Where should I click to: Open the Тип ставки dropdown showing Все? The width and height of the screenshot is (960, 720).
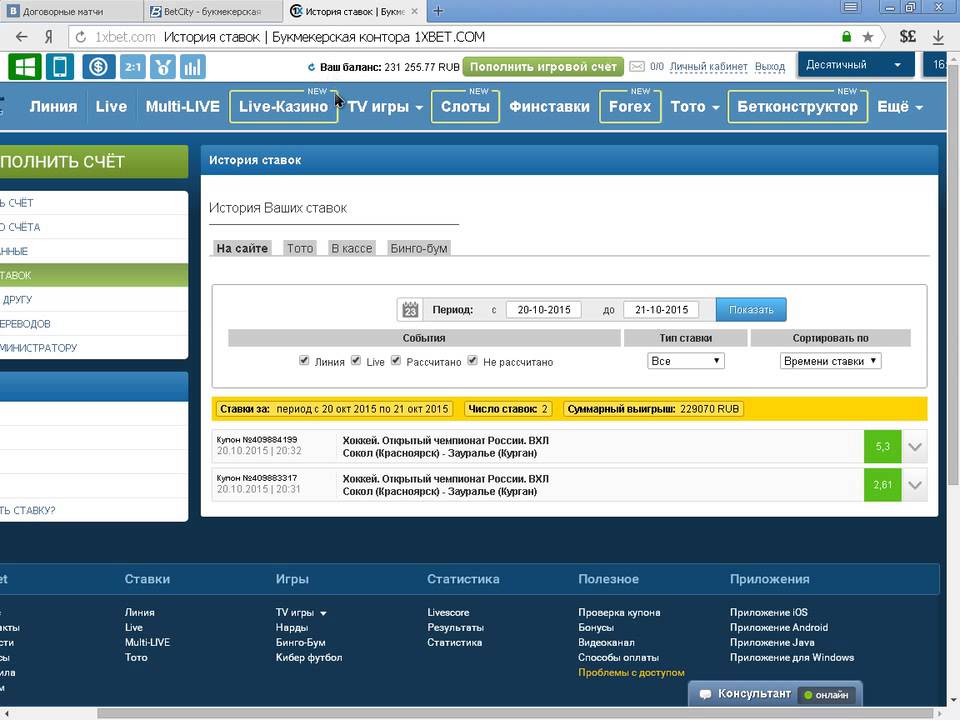coord(686,361)
